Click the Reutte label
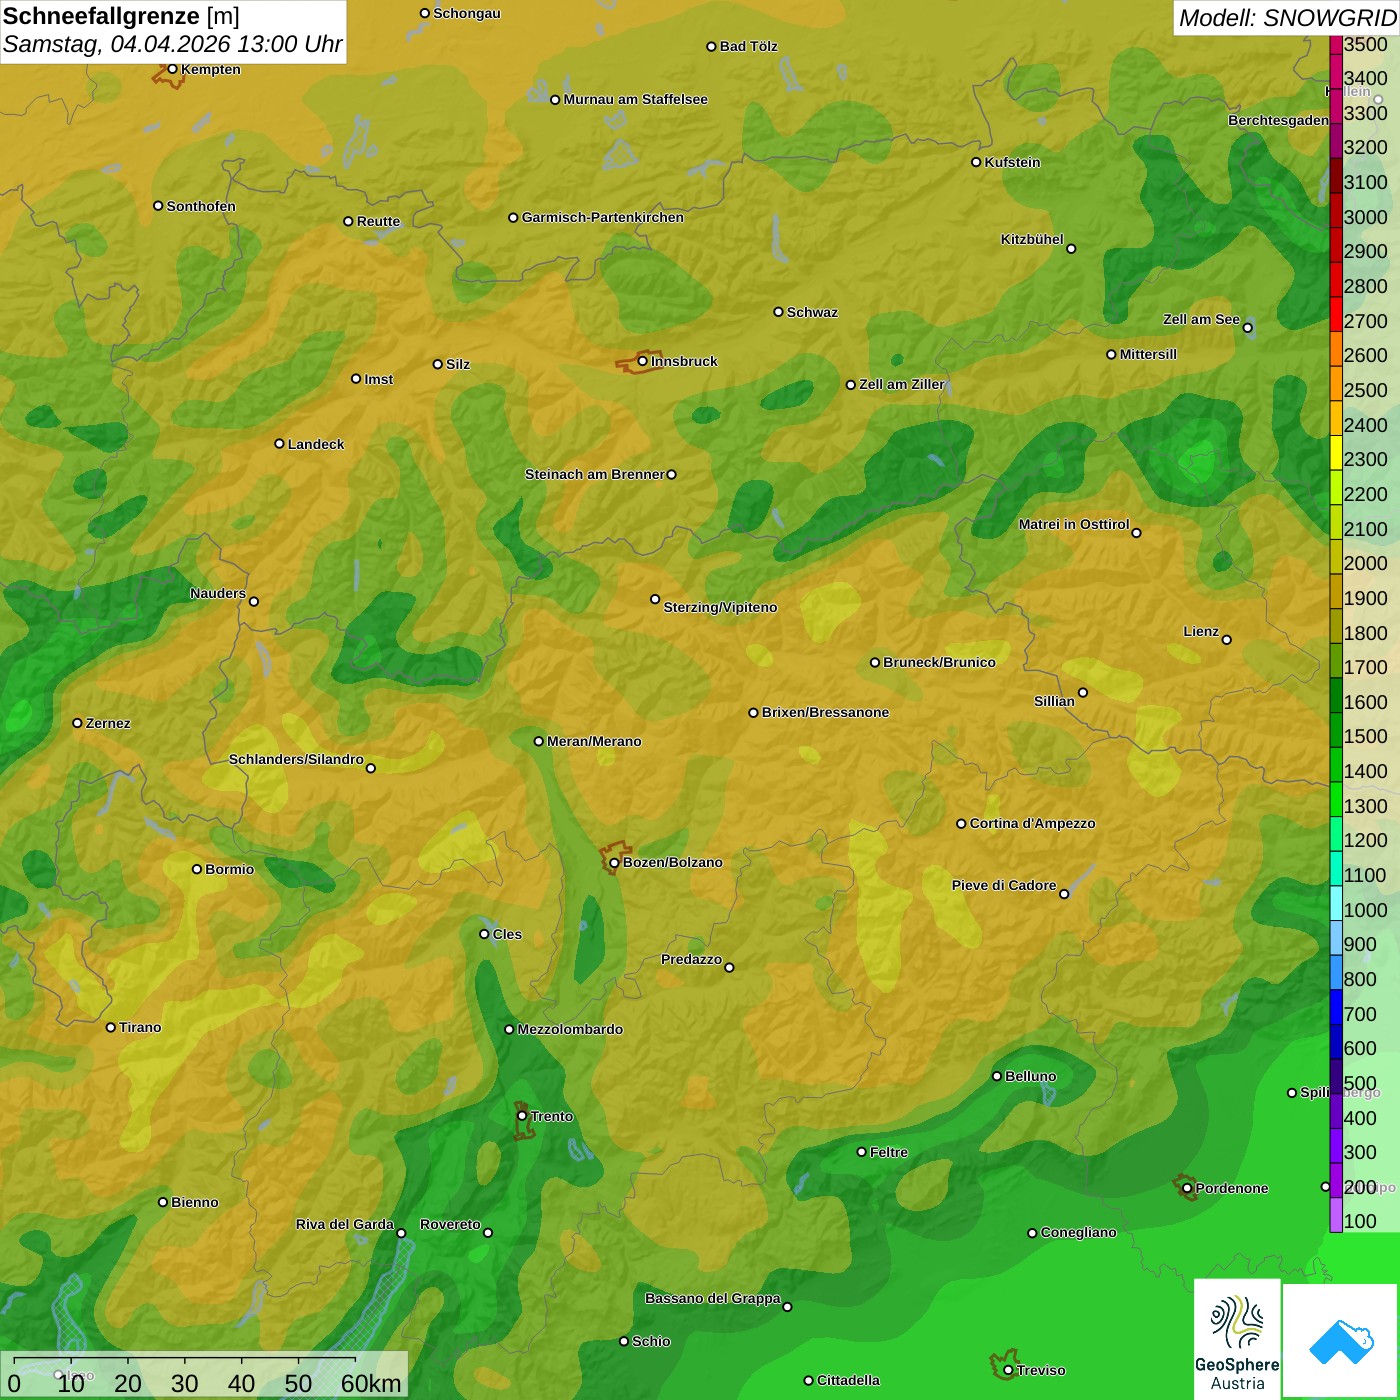This screenshot has width=1400, height=1400. (x=378, y=221)
